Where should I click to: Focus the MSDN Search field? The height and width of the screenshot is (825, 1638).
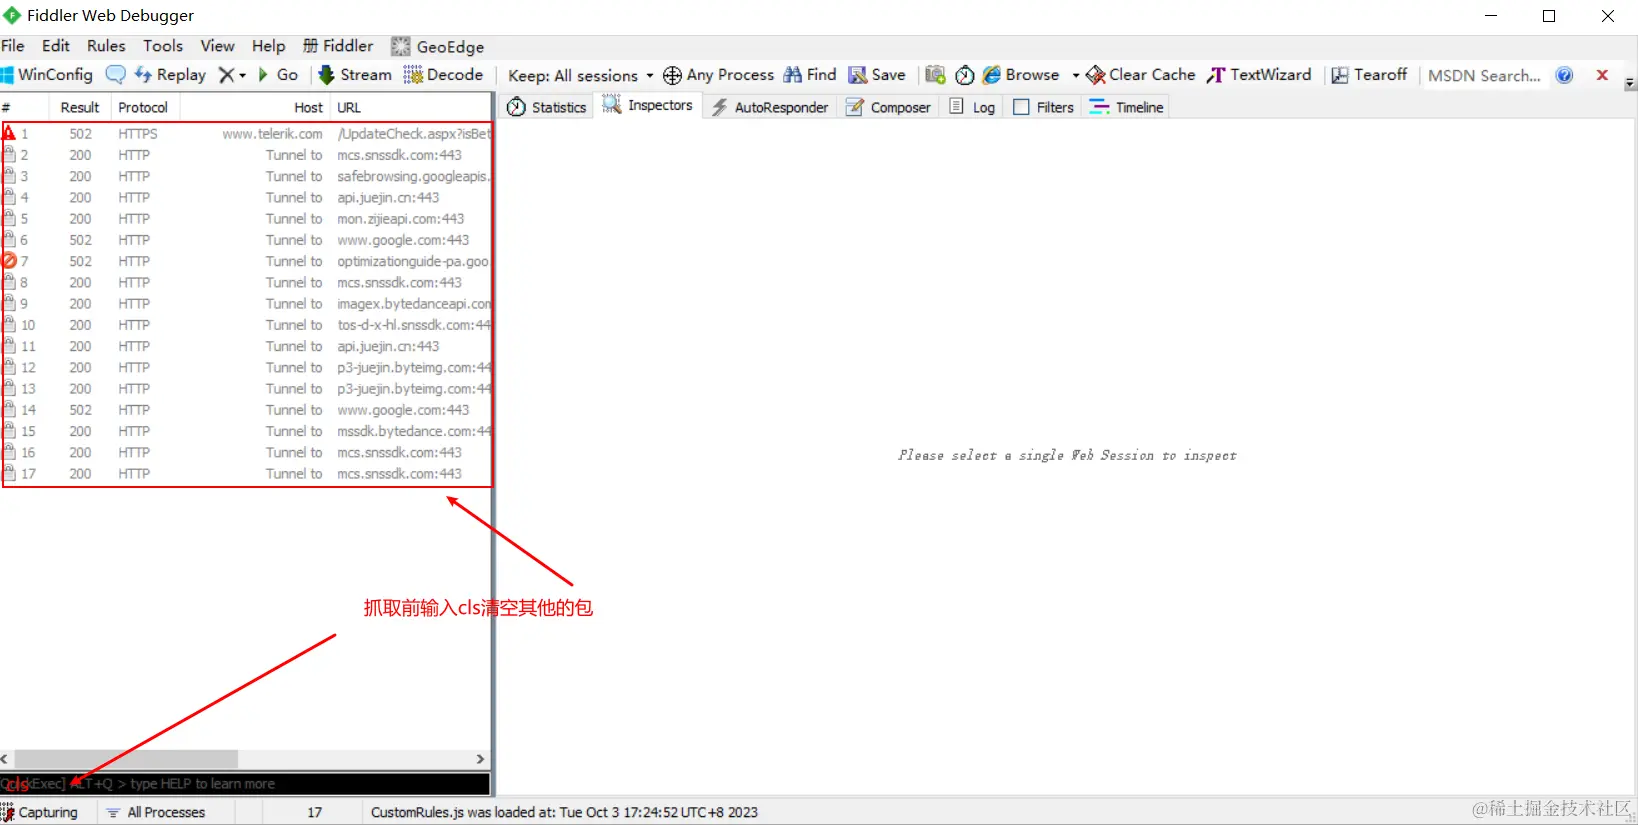1484,76
